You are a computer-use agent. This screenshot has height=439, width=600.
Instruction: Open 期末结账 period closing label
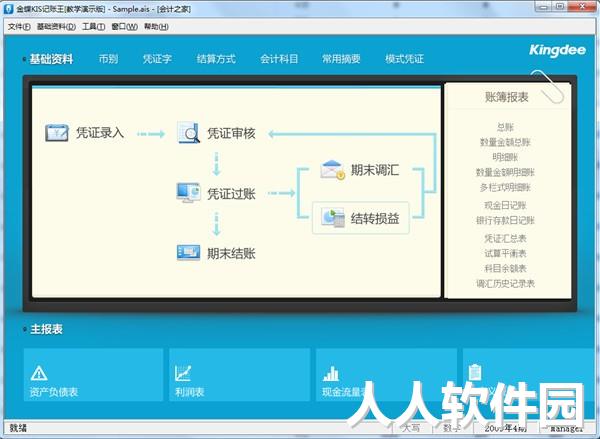tap(231, 253)
